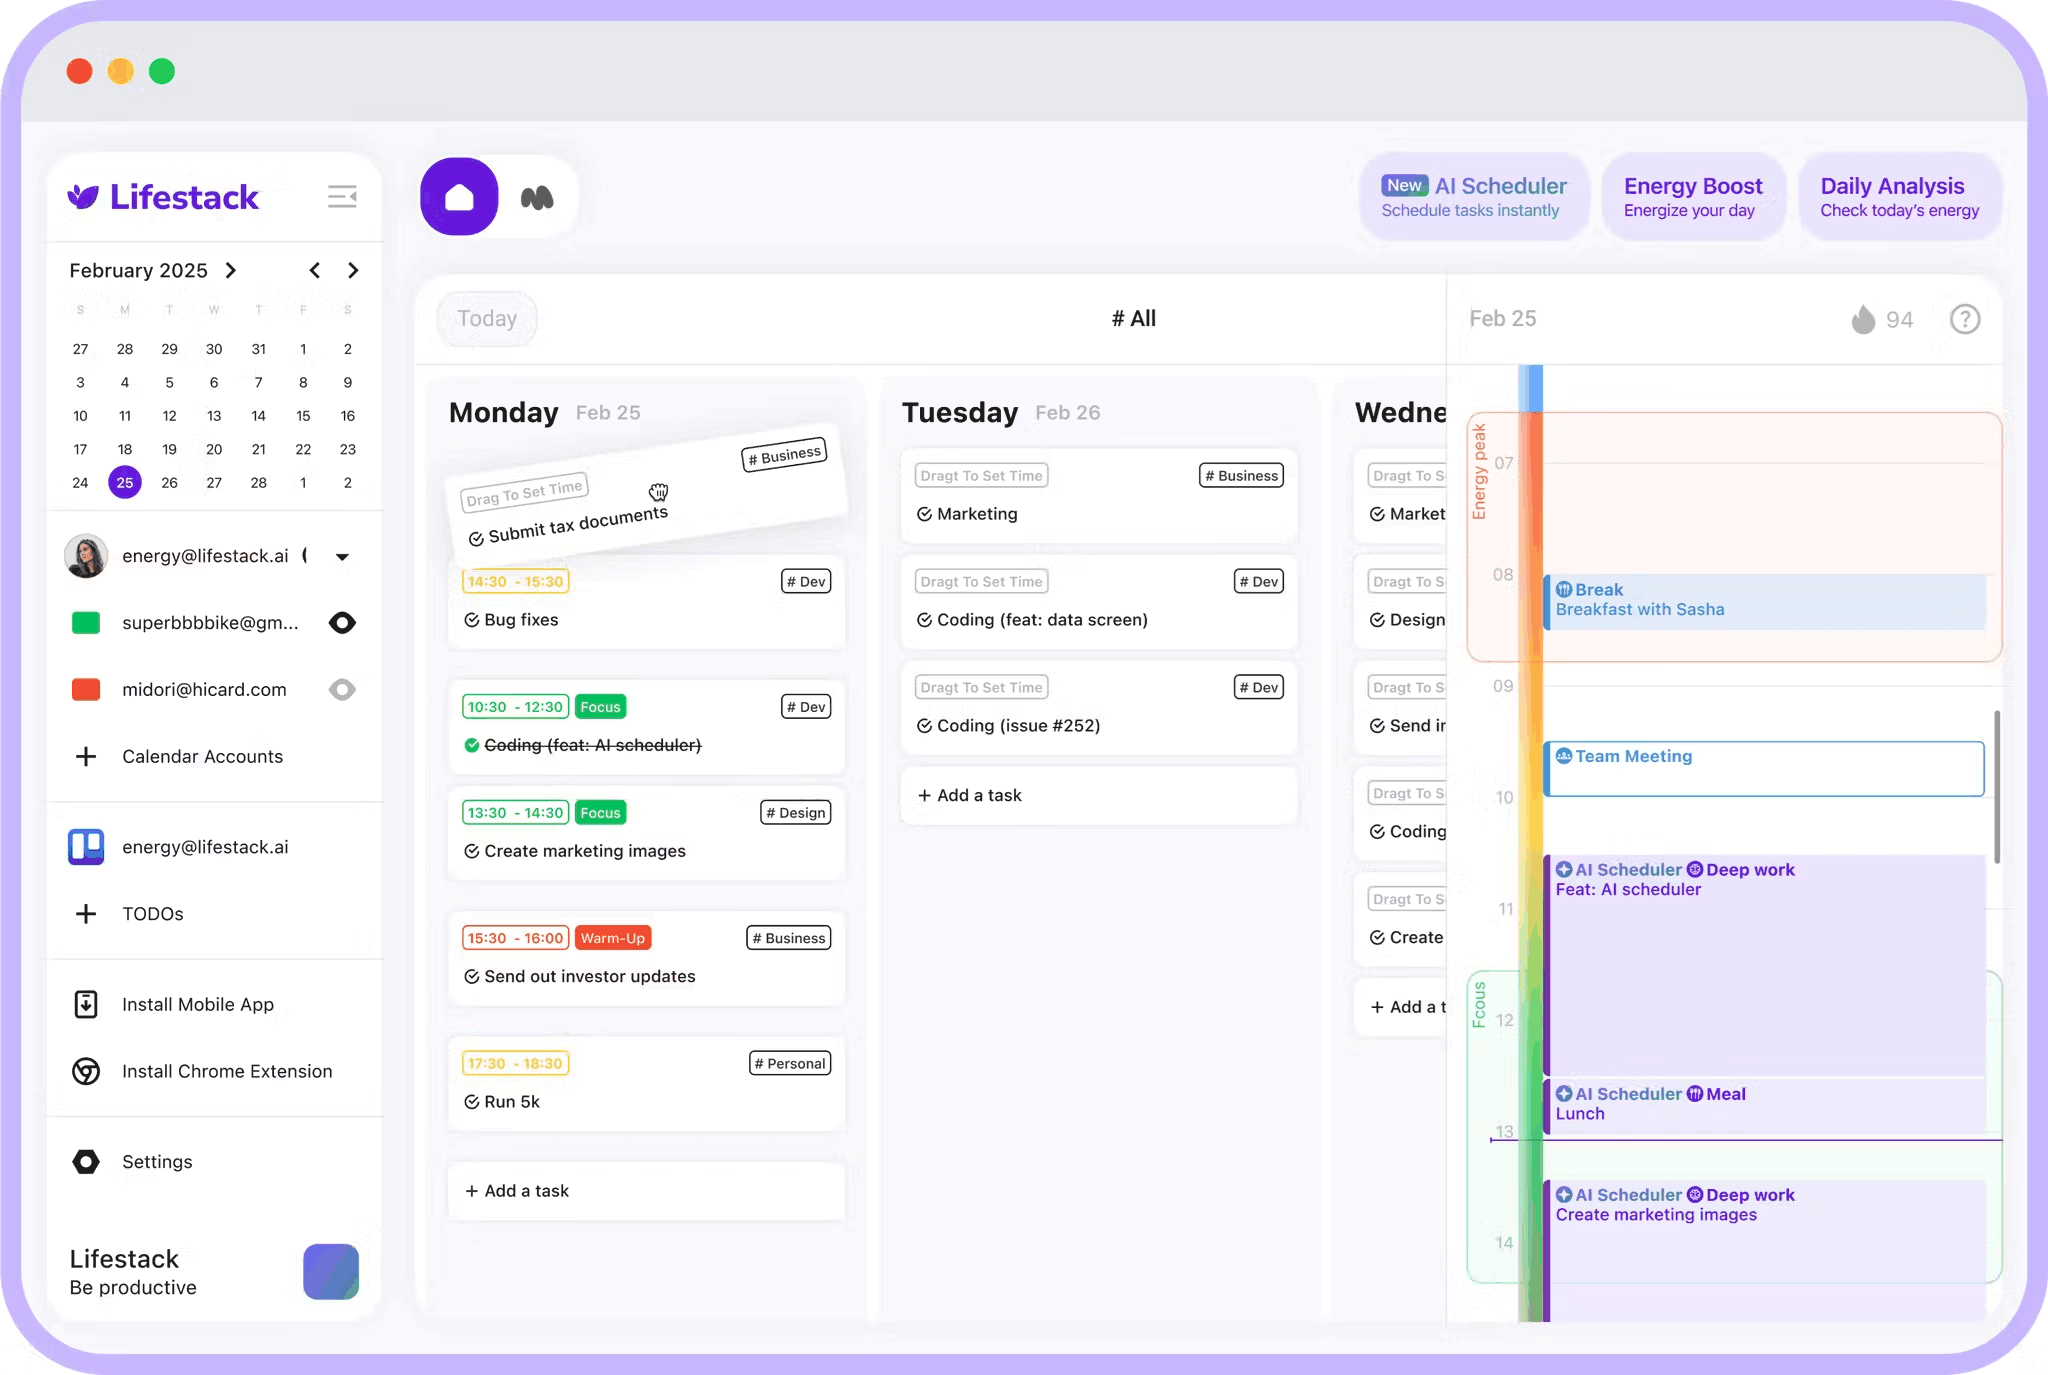Click the Today button
Image resolution: width=2048 pixels, height=1375 pixels.
[x=487, y=318]
